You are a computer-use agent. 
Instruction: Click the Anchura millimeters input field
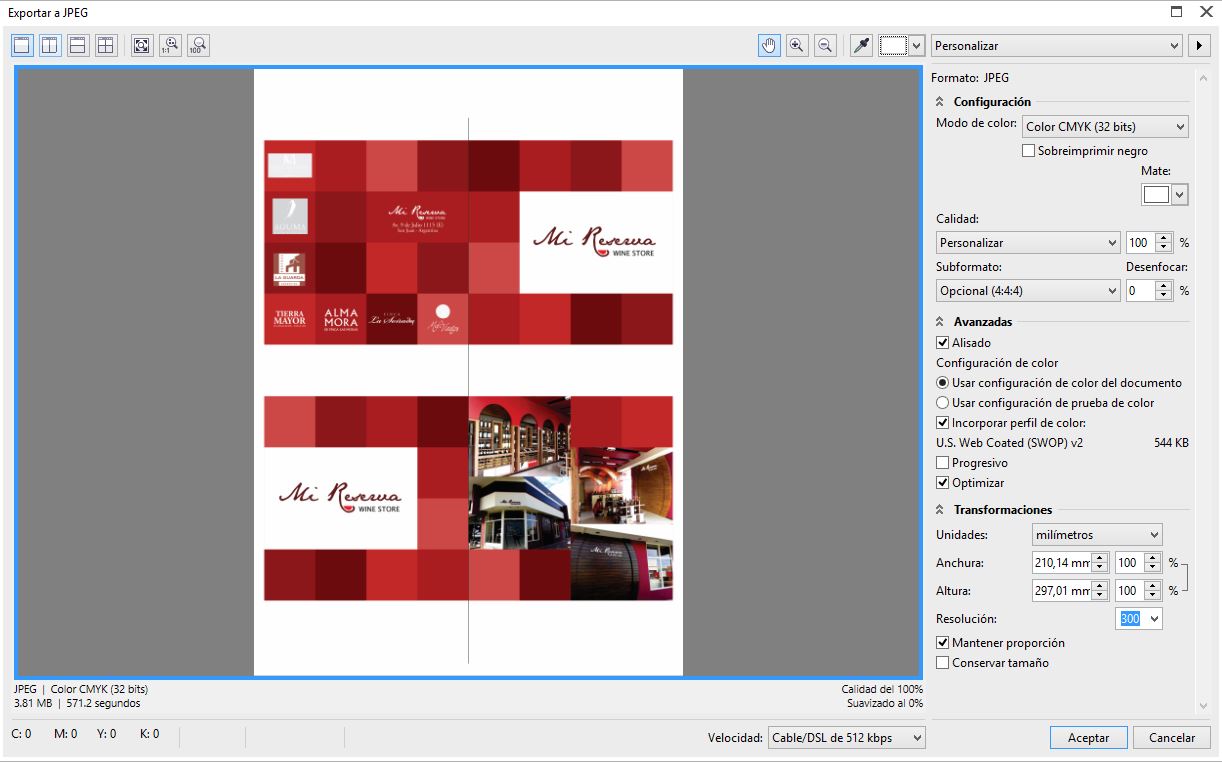tap(1062, 563)
